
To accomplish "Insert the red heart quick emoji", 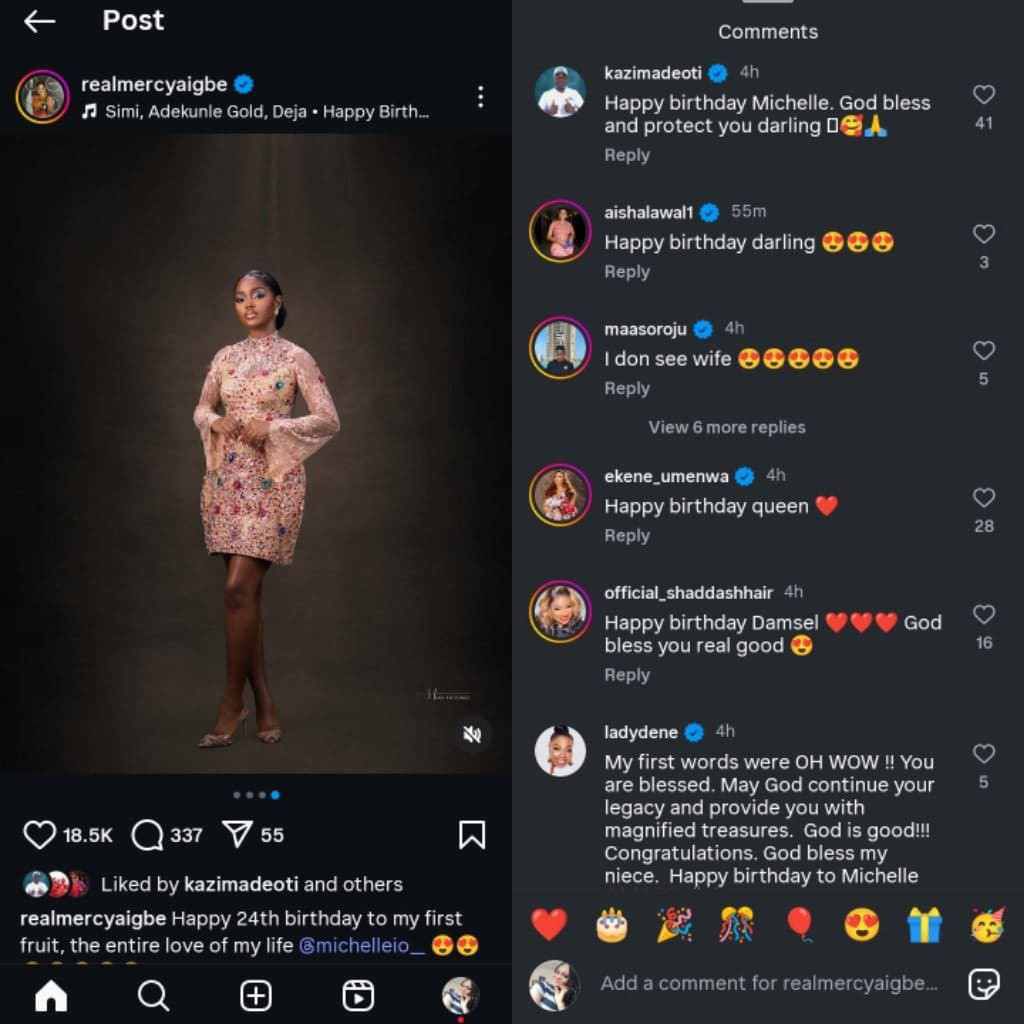I will [549, 925].
